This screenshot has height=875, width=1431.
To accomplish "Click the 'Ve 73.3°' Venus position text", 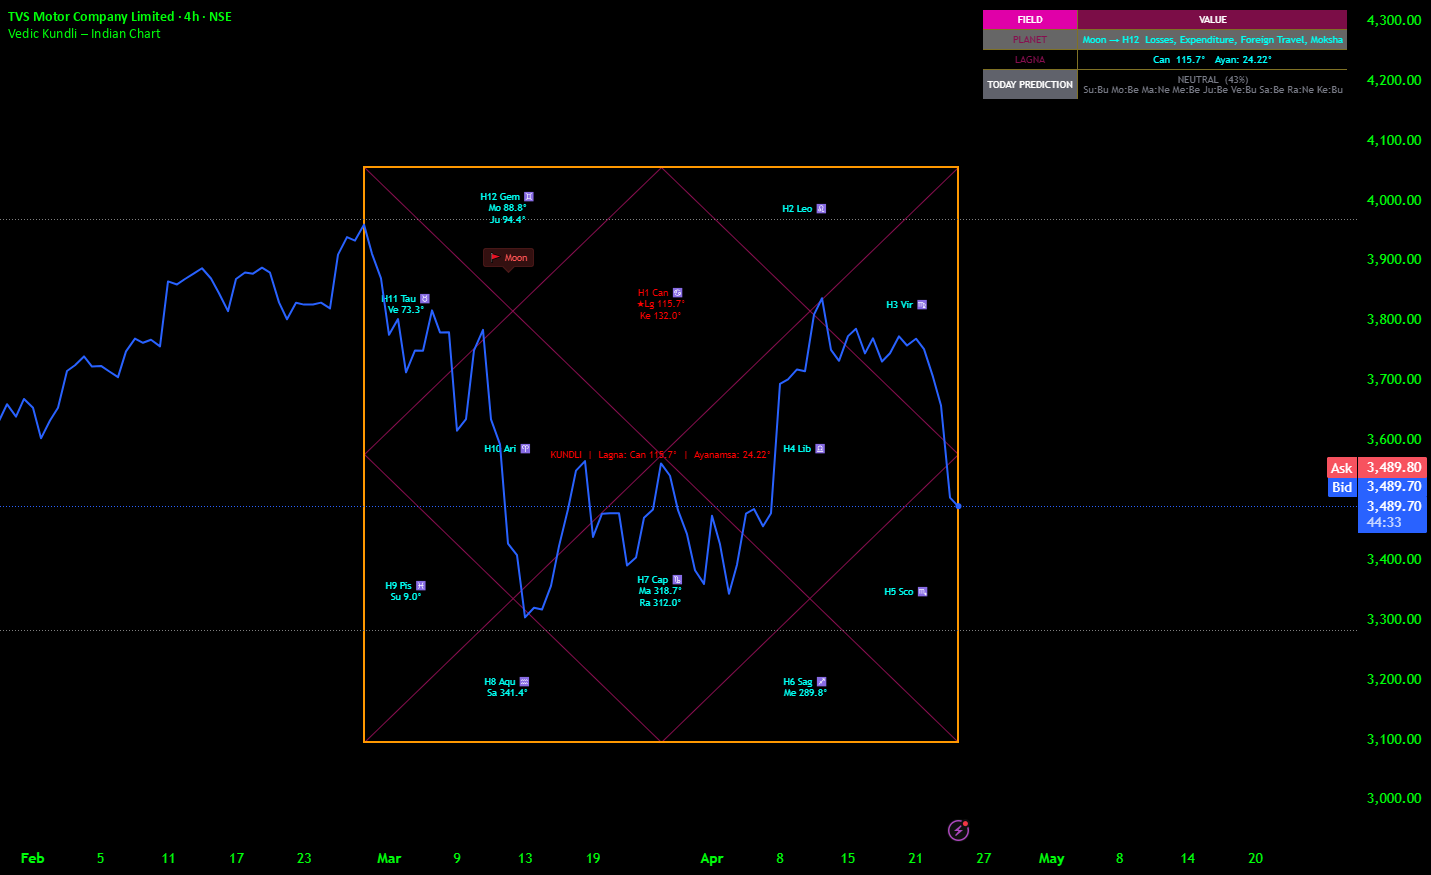I will (x=406, y=310).
